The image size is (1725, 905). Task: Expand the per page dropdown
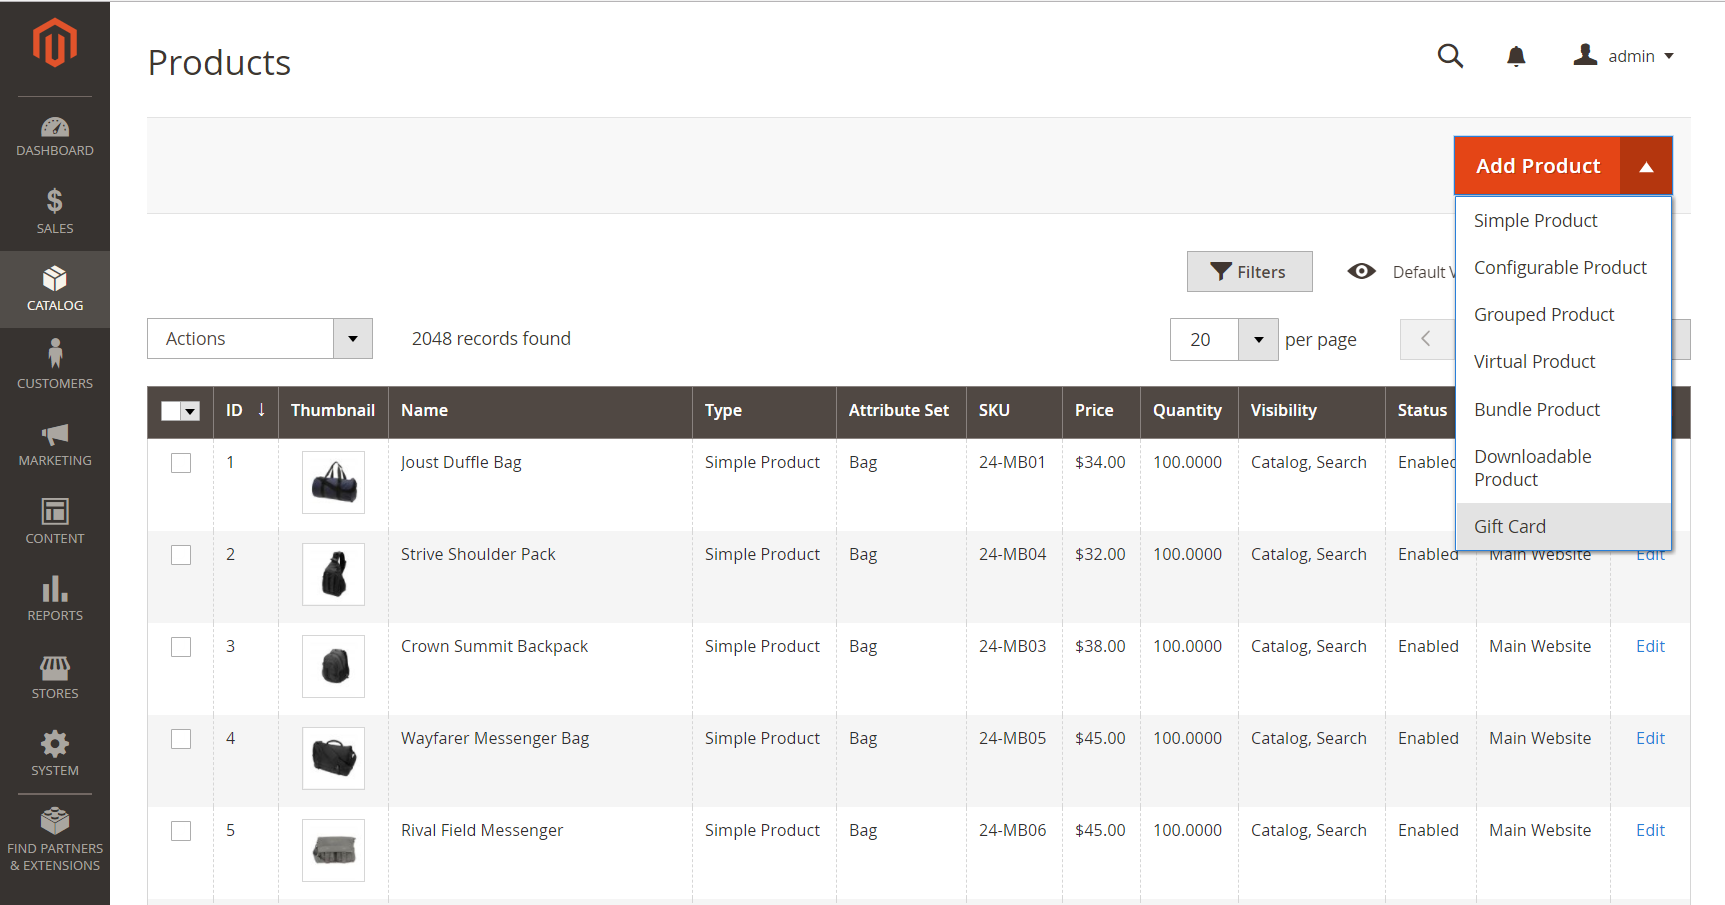[x=1258, y=339]
